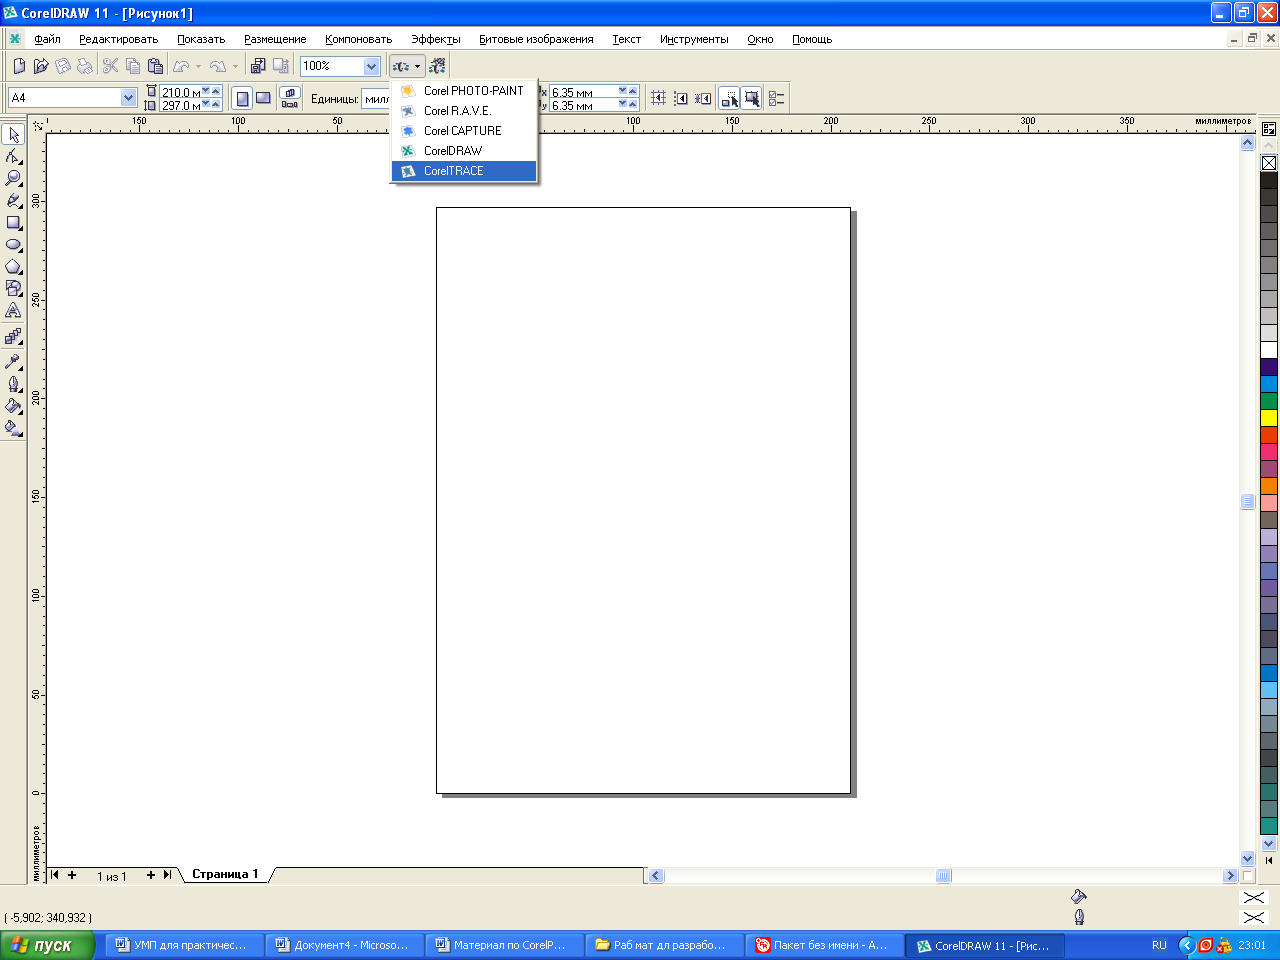Select the Polygon tool

coord(14,267)
